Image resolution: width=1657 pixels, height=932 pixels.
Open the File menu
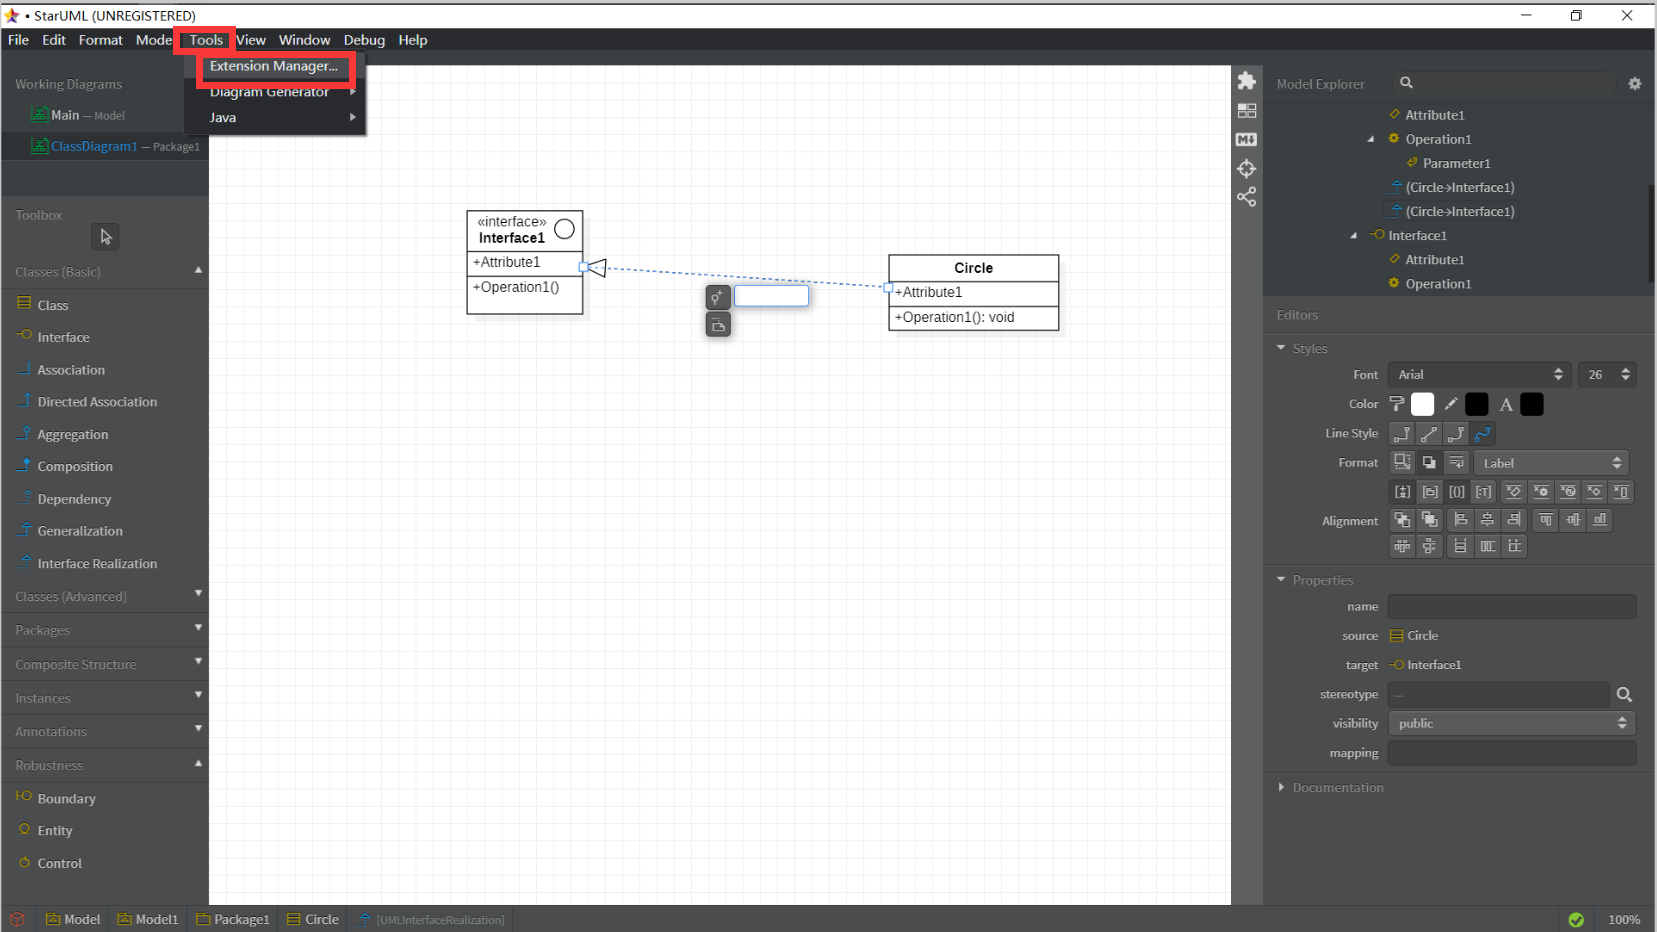point(18,40)
